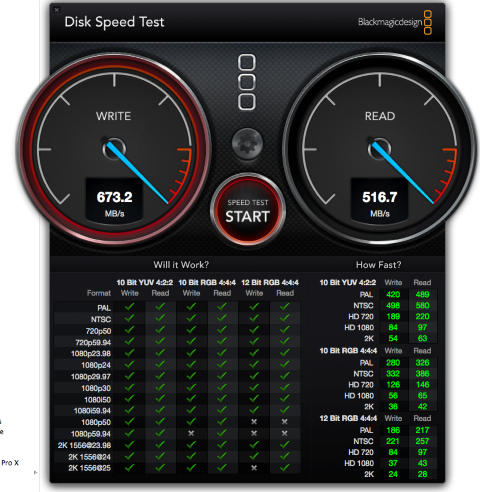This screenshot has height=492, width=480.
Task: Click the 12 Bit RGB 2K read value 28
Action: point(422,474)
